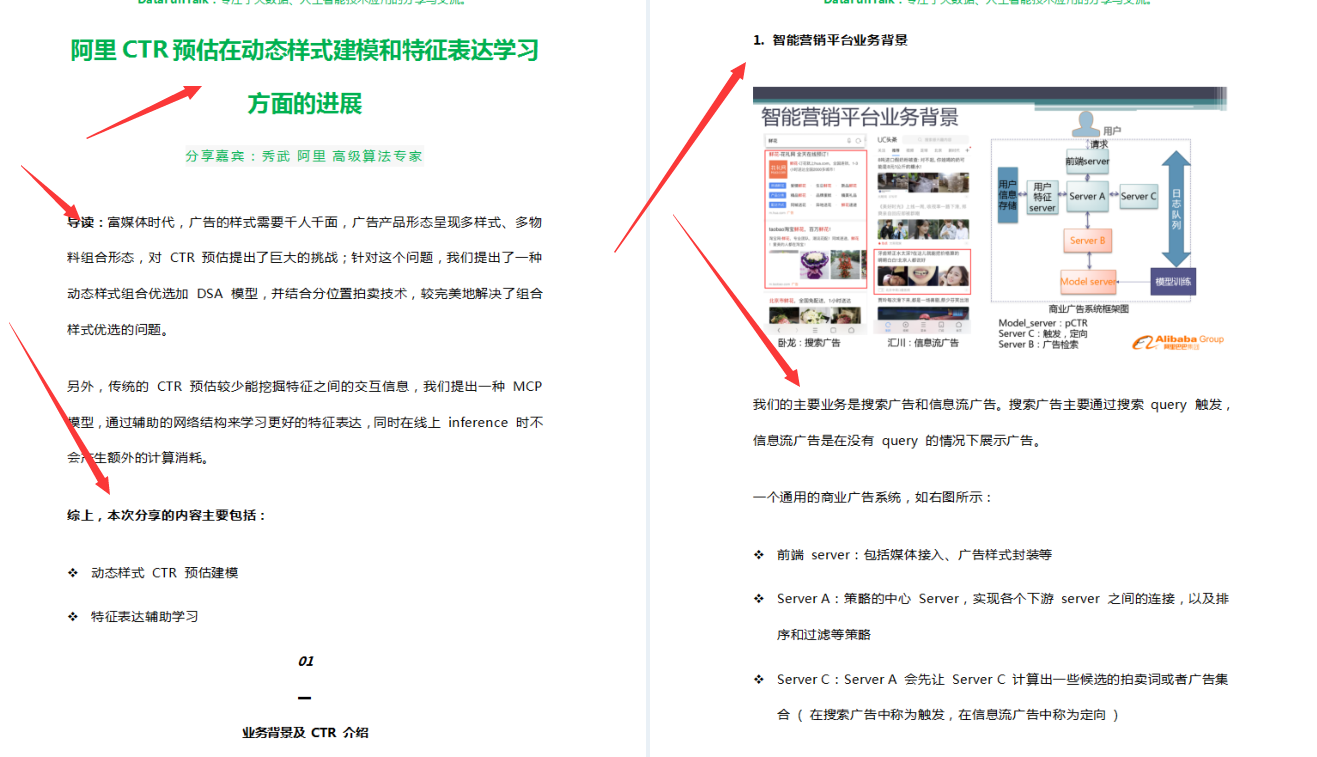Click the section heading 业务背景及 CTR 介绍

coord(305,732)
